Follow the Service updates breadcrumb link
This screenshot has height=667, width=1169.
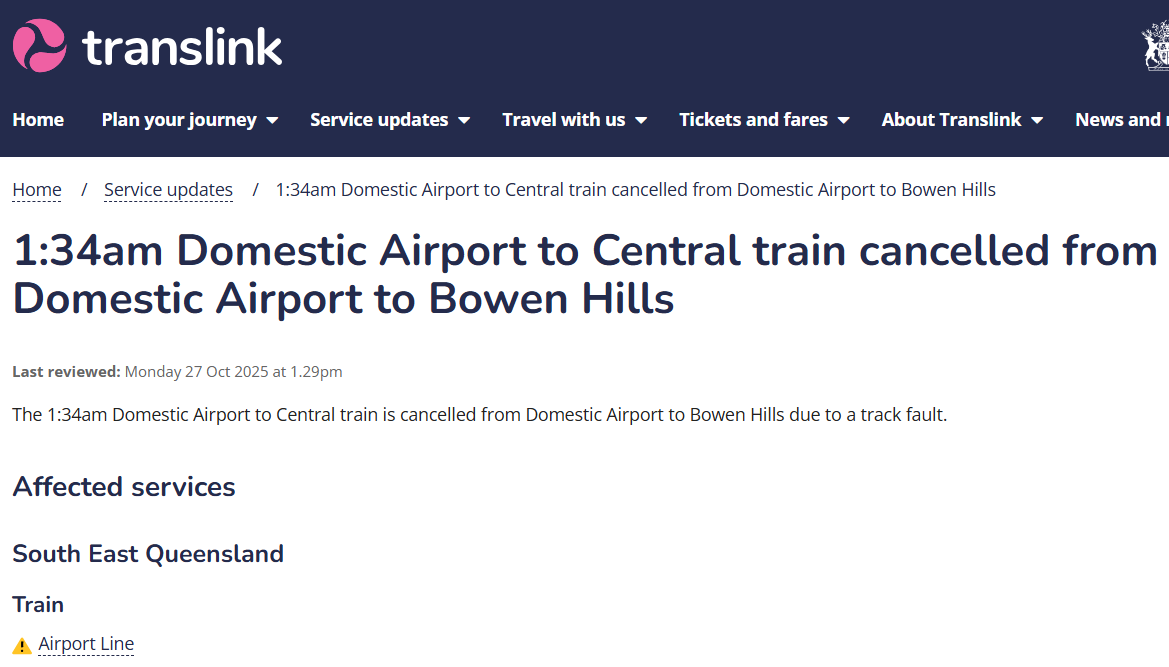pos(168,190)
